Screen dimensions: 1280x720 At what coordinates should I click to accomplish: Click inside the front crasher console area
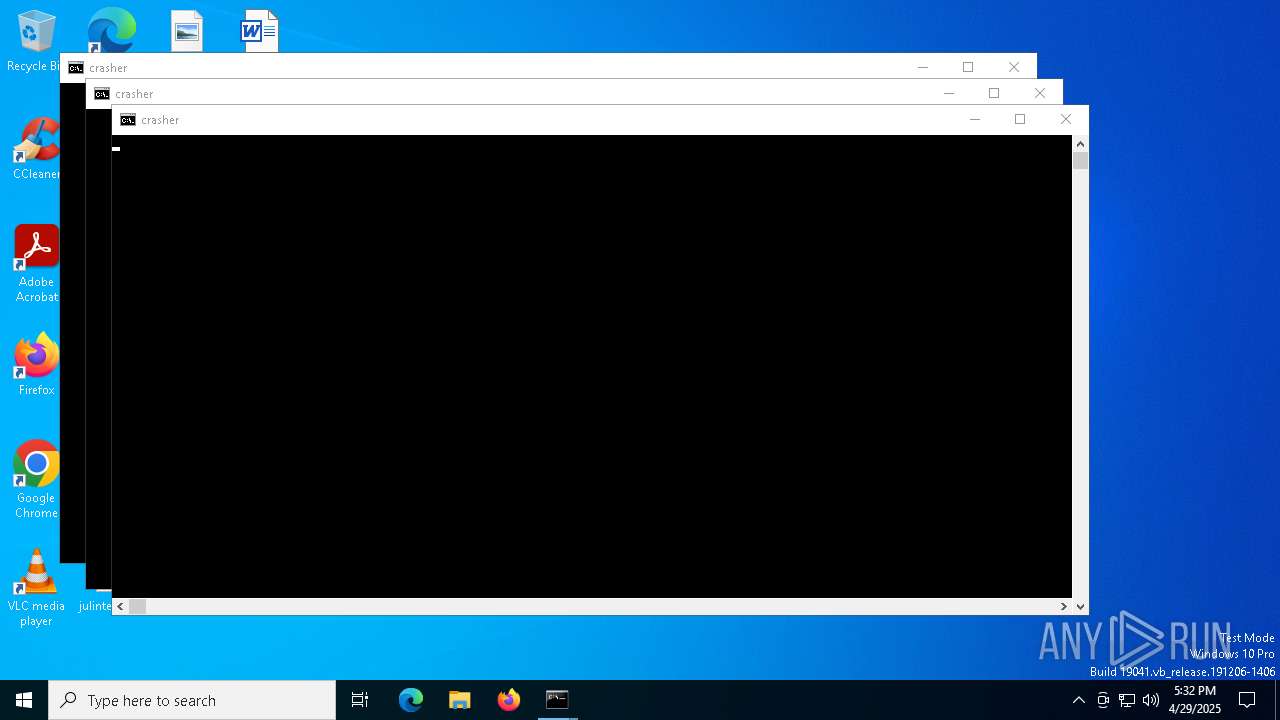(x=592, y=366)
